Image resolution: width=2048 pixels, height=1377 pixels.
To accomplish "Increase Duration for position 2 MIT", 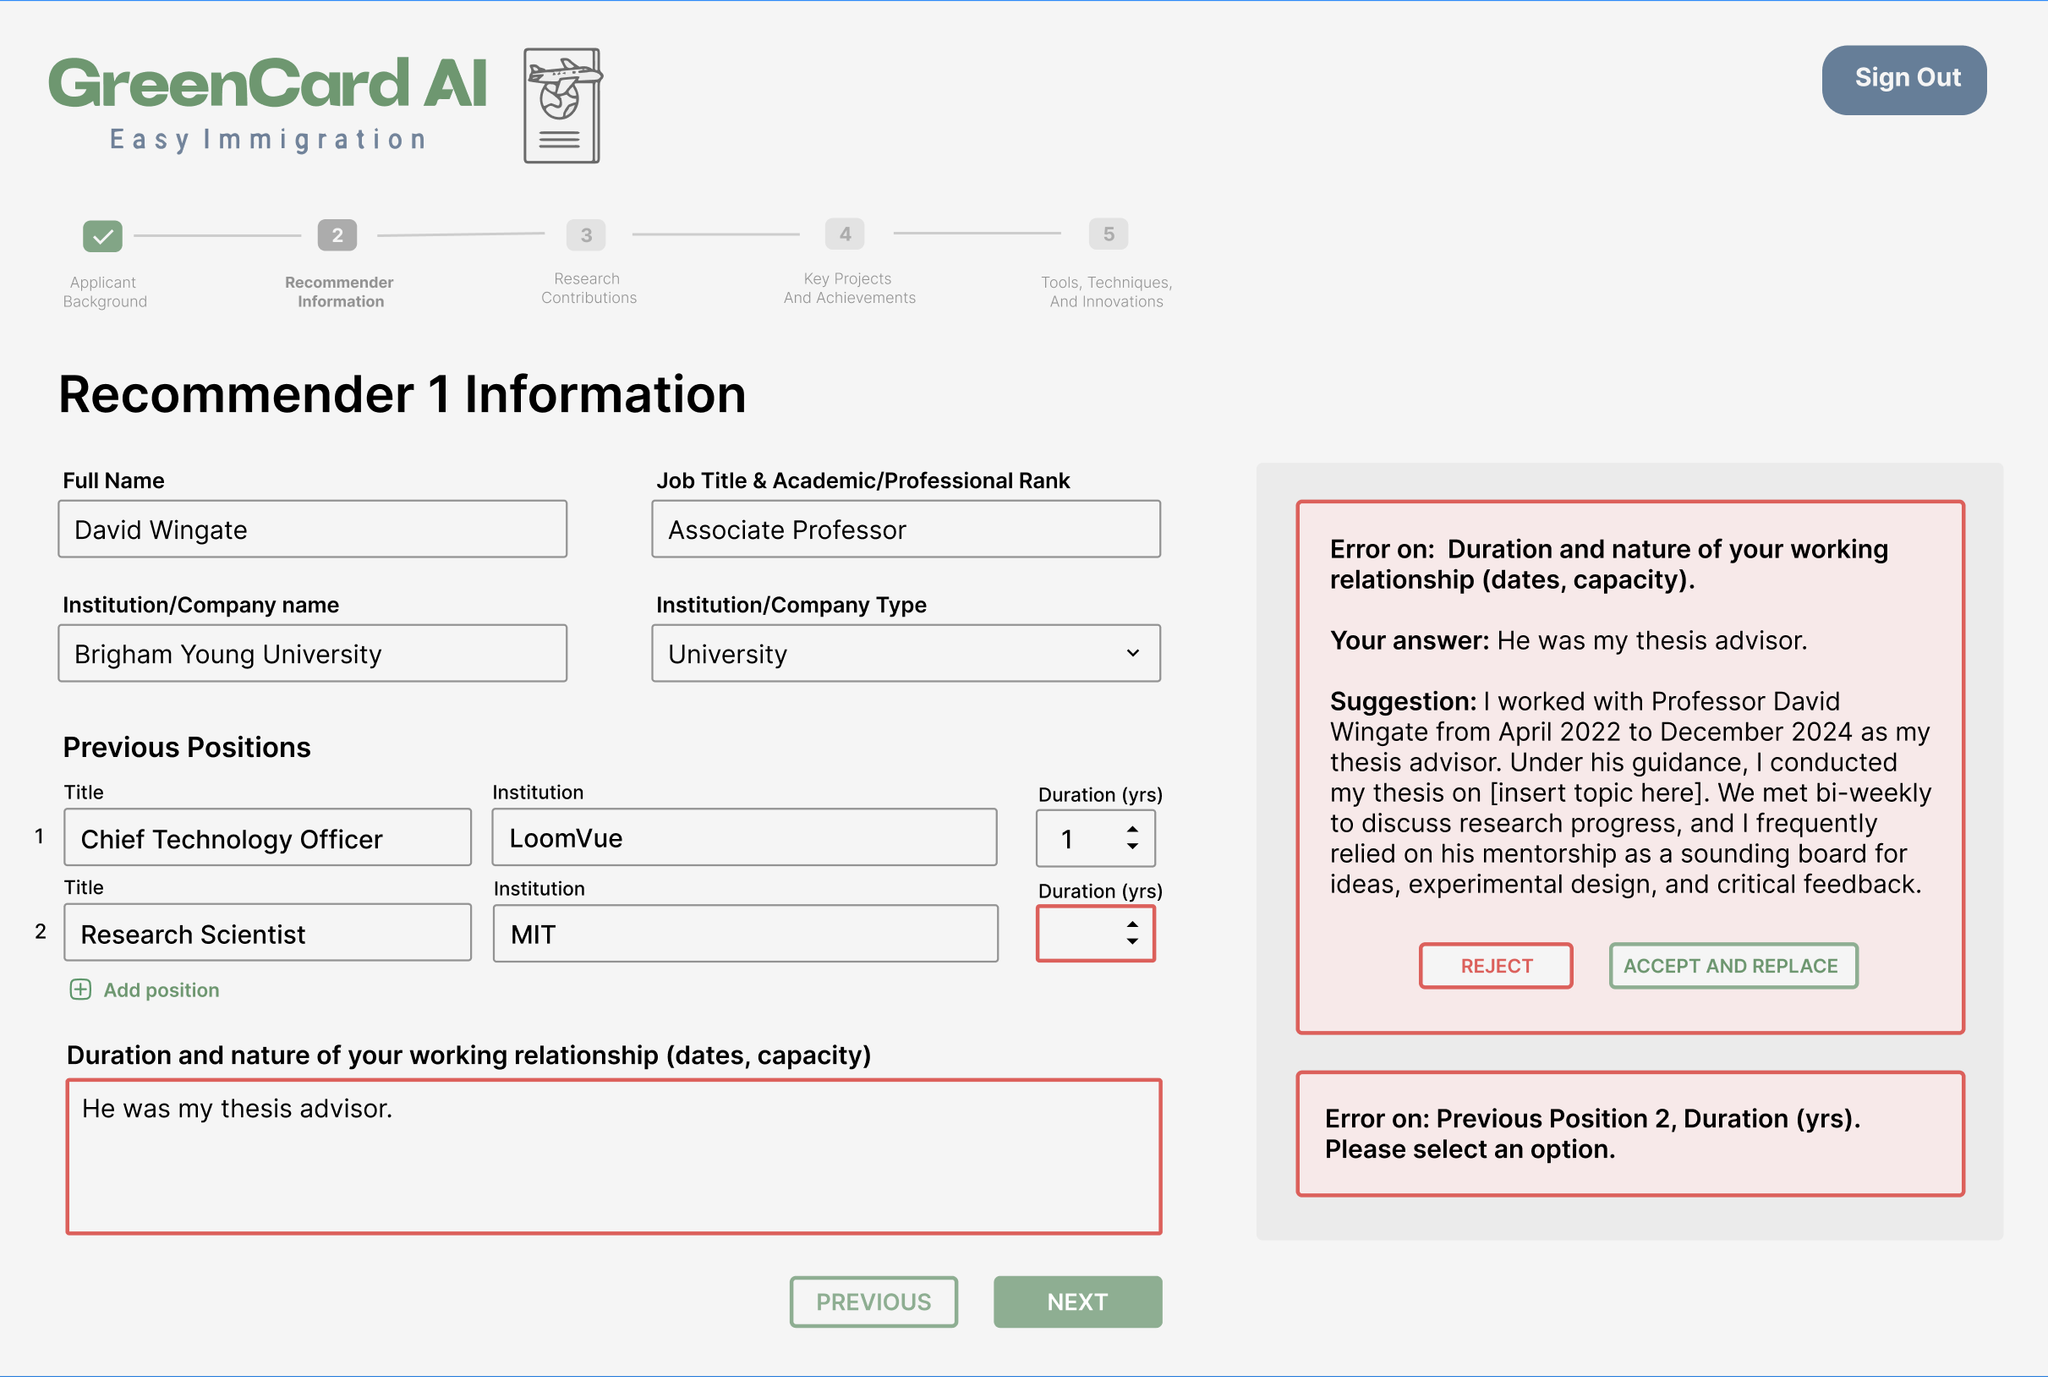I will pyautogui.click(x=1132, y=925).
